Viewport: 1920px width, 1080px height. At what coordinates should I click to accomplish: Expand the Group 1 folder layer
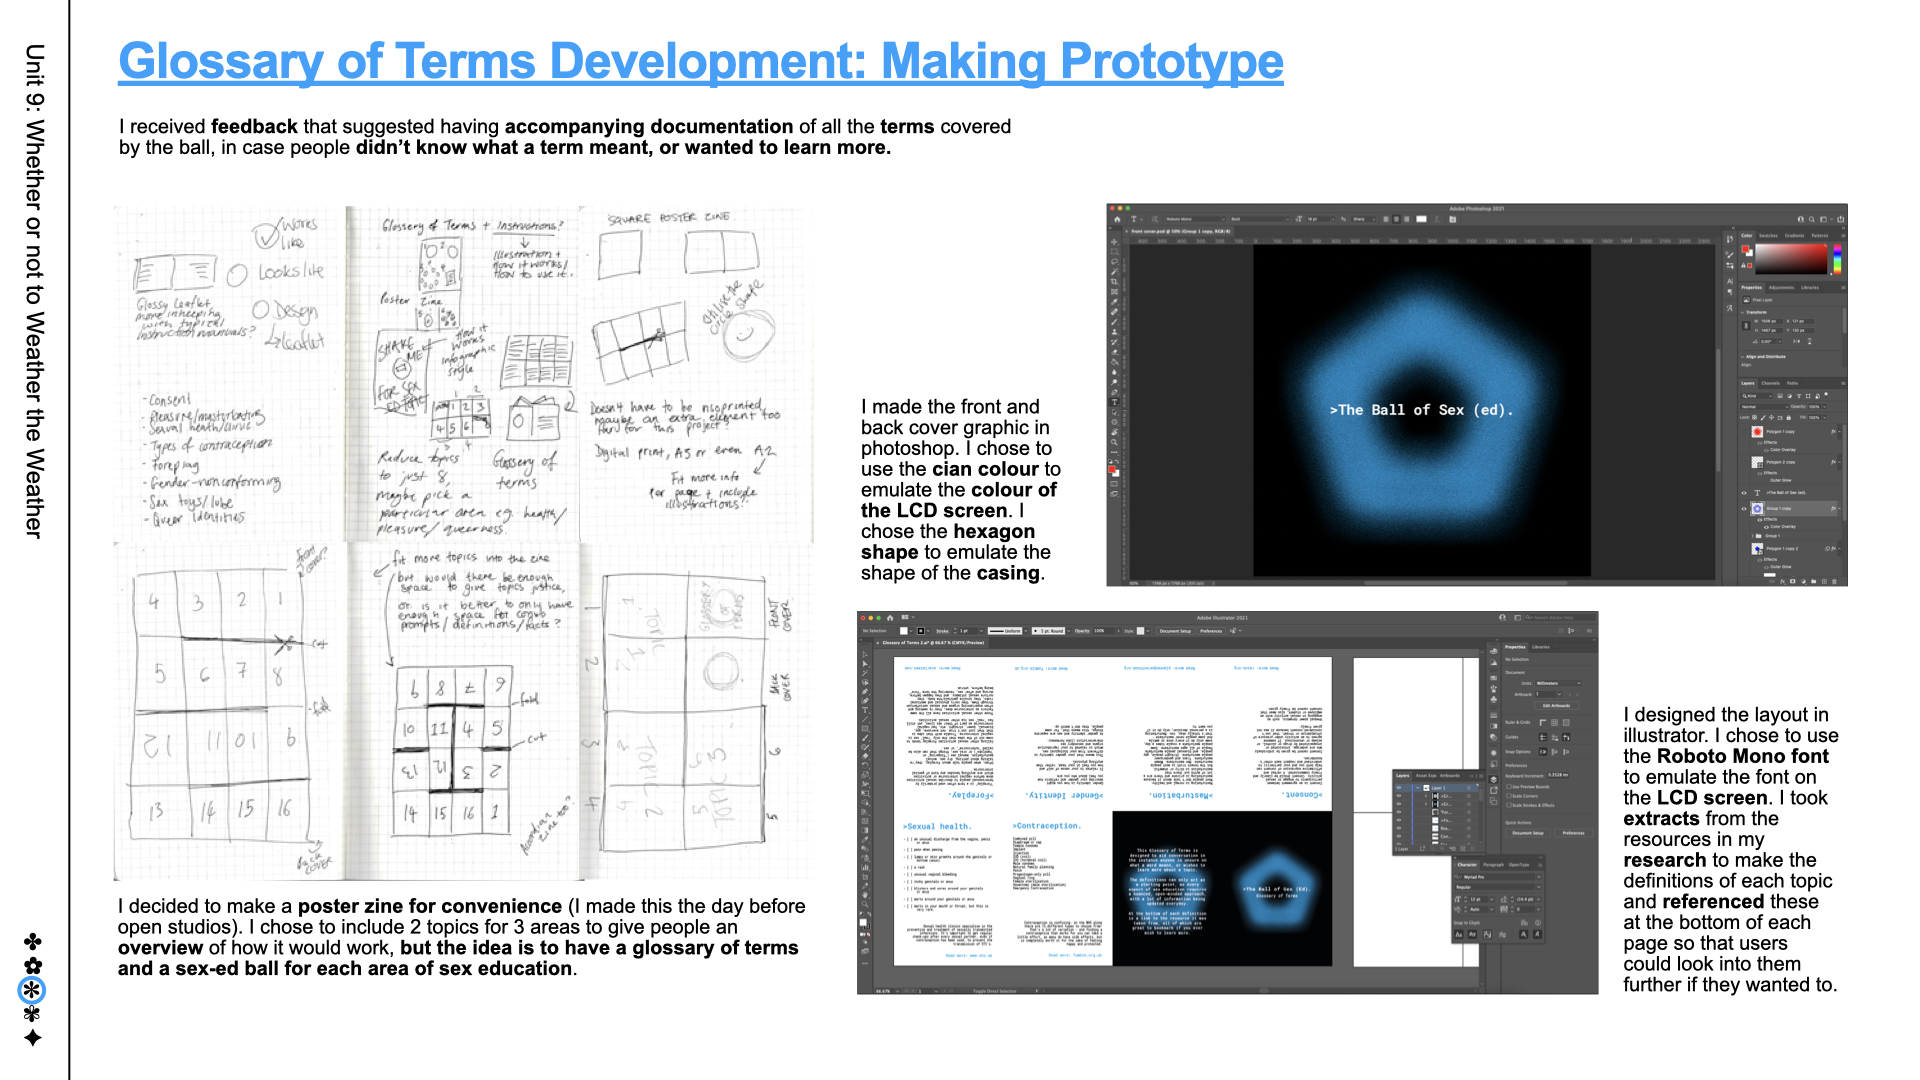(1753, 536)
